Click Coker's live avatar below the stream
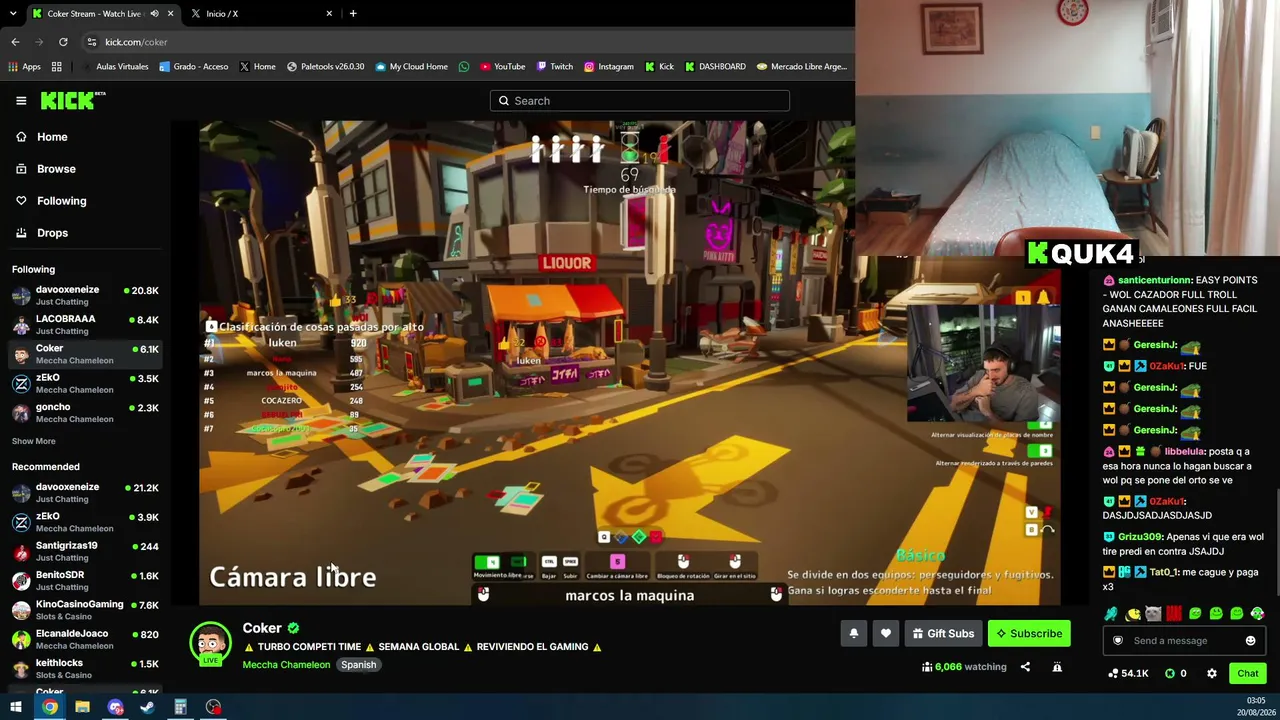Image resolution: width=1280 pixels, height=720 pixels. pos(210,643)
